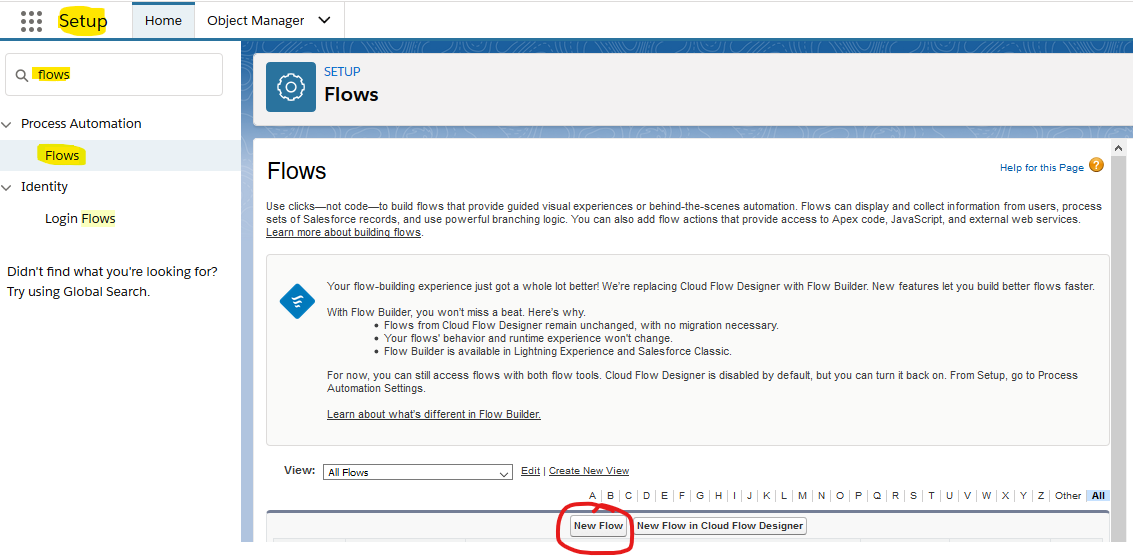Filter flows by letter S
The image size is (1133, 556).
point(913,496)
